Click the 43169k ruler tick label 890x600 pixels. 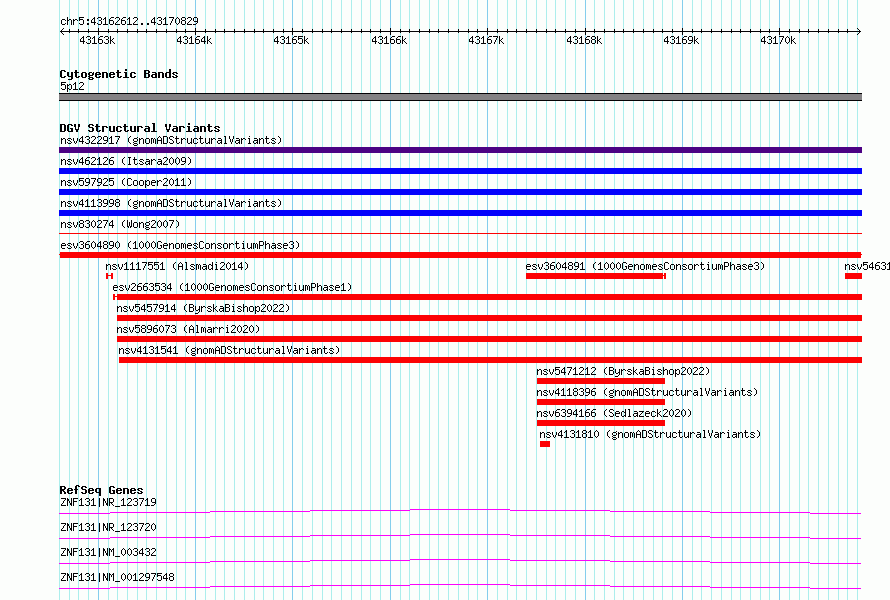click(681, 41)
